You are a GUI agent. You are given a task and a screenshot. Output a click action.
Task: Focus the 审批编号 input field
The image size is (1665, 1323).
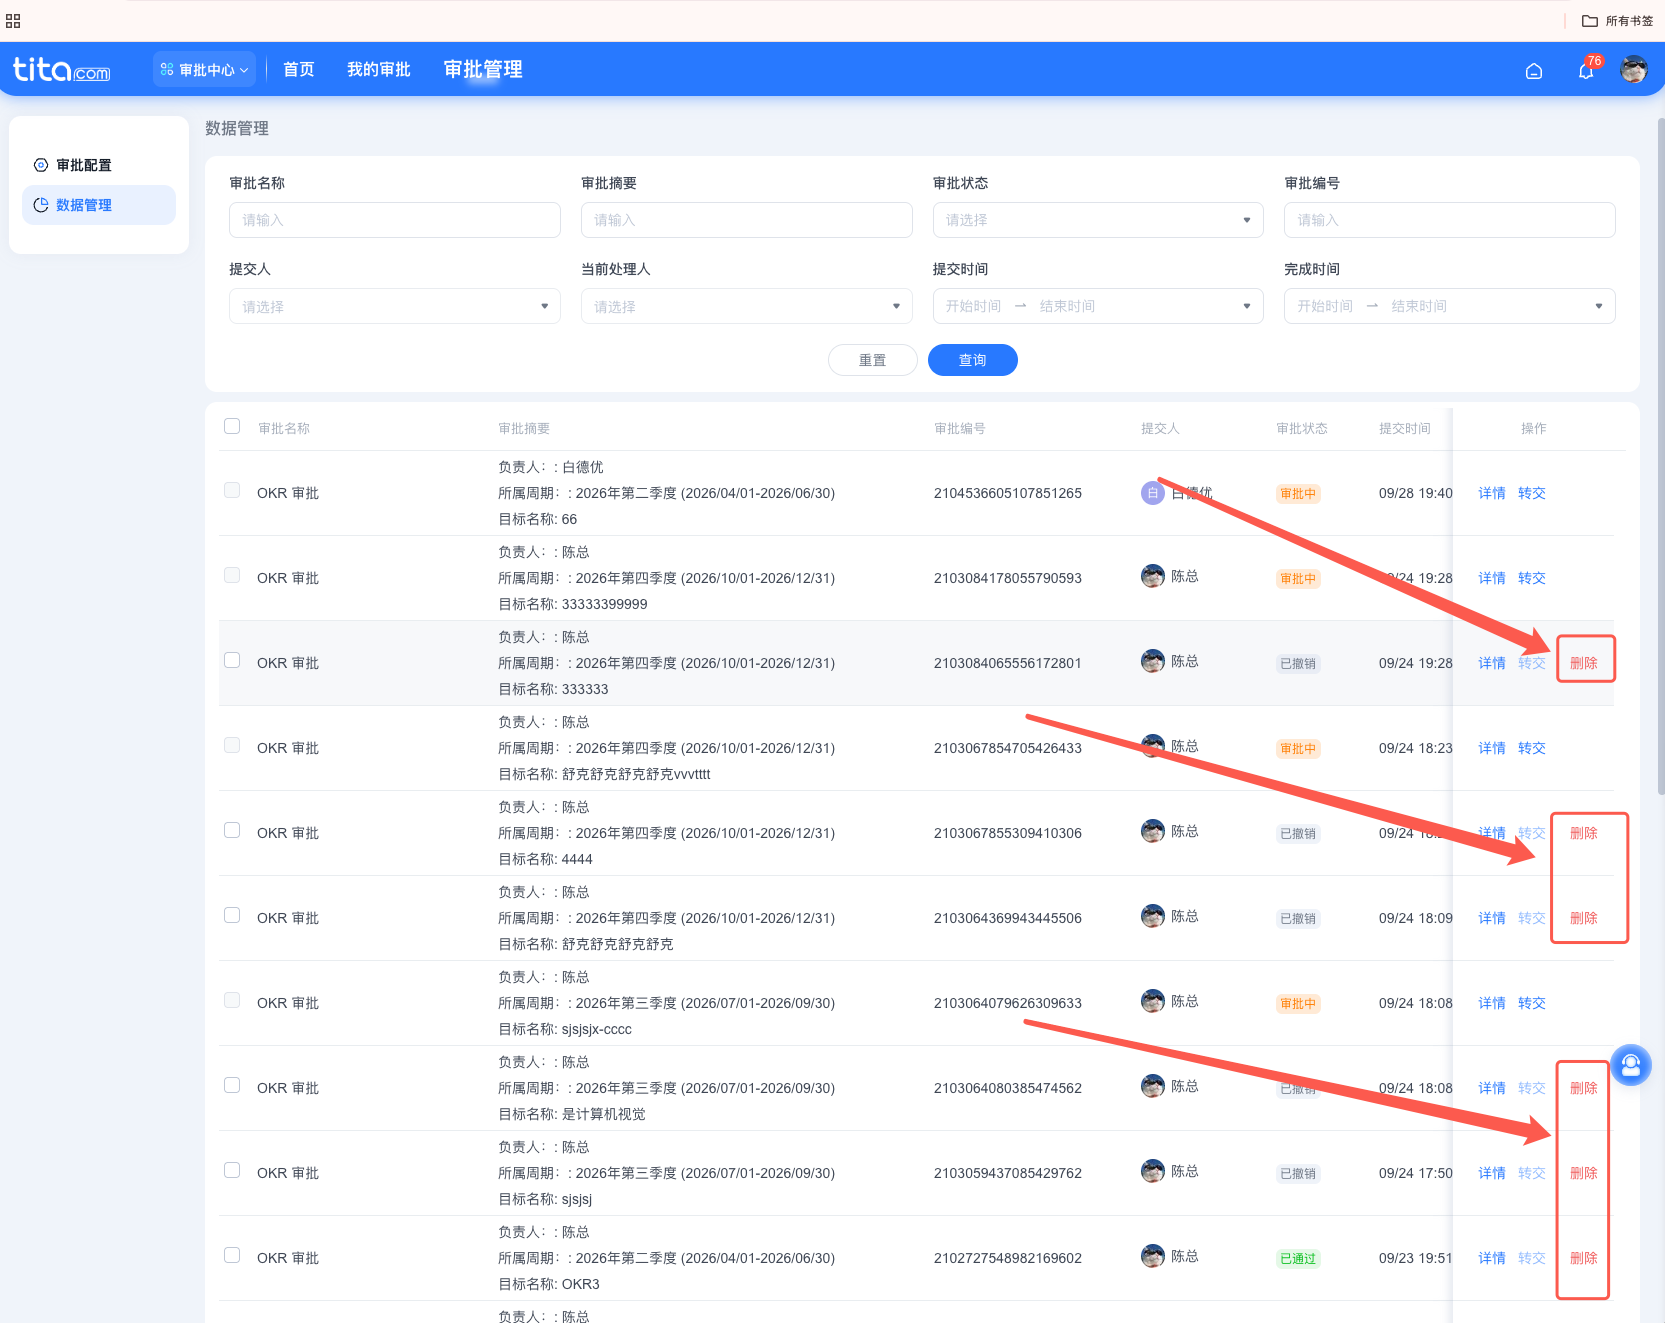pos(1450,220)
